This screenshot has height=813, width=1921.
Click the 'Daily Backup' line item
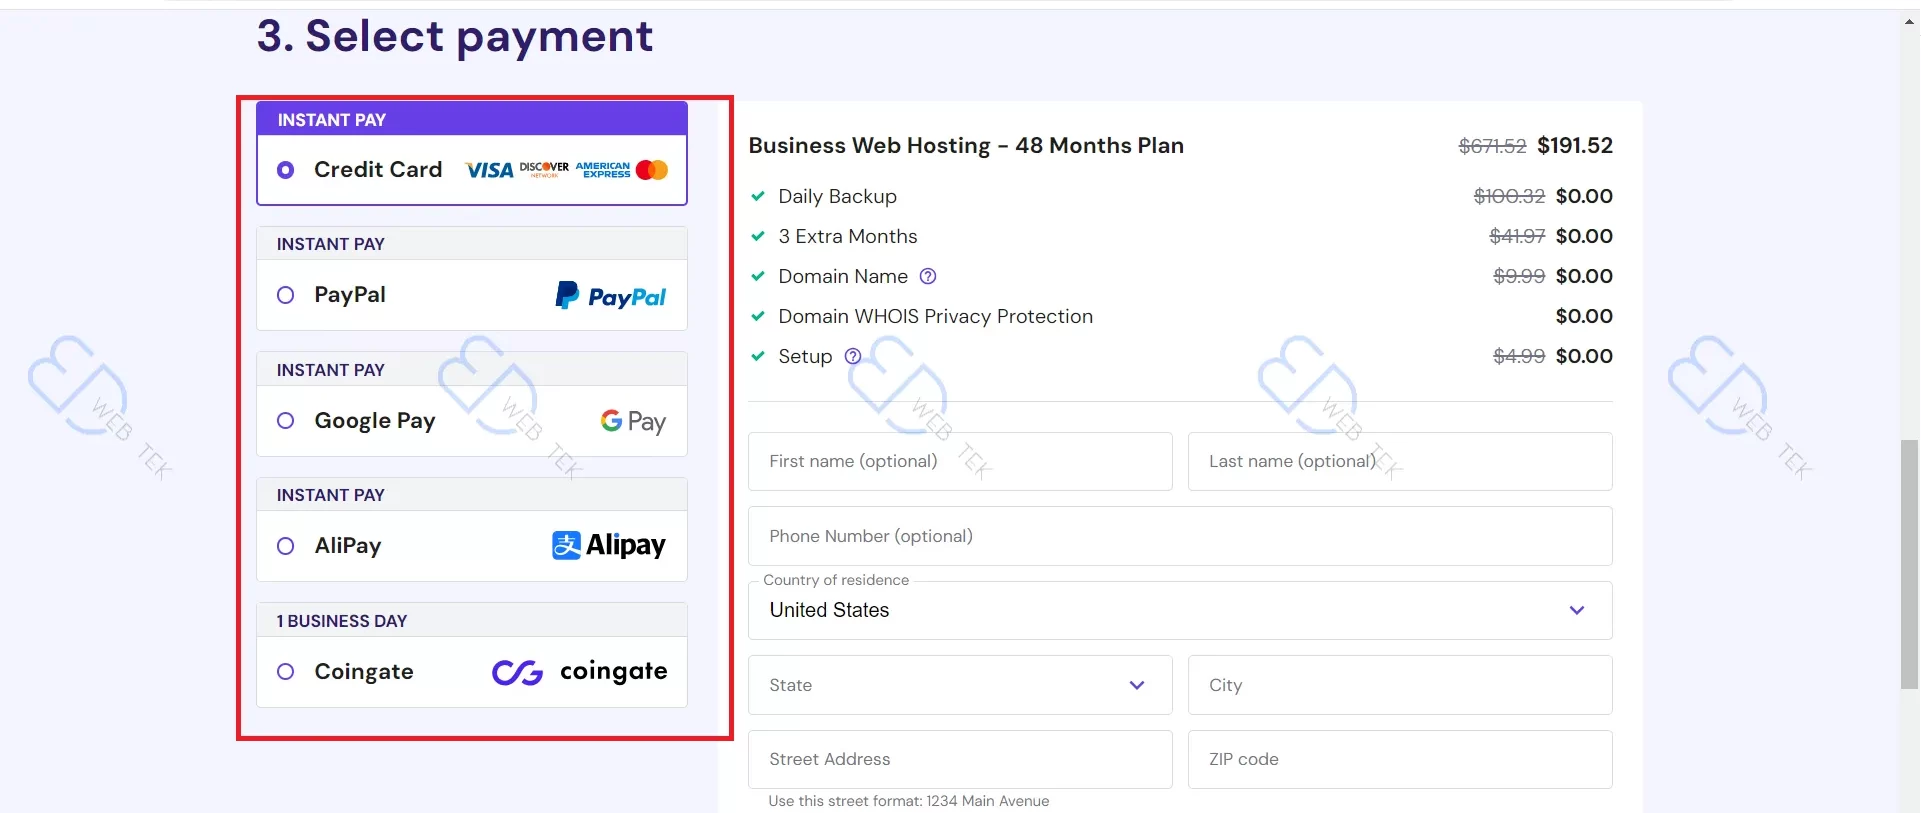(838, 197)
